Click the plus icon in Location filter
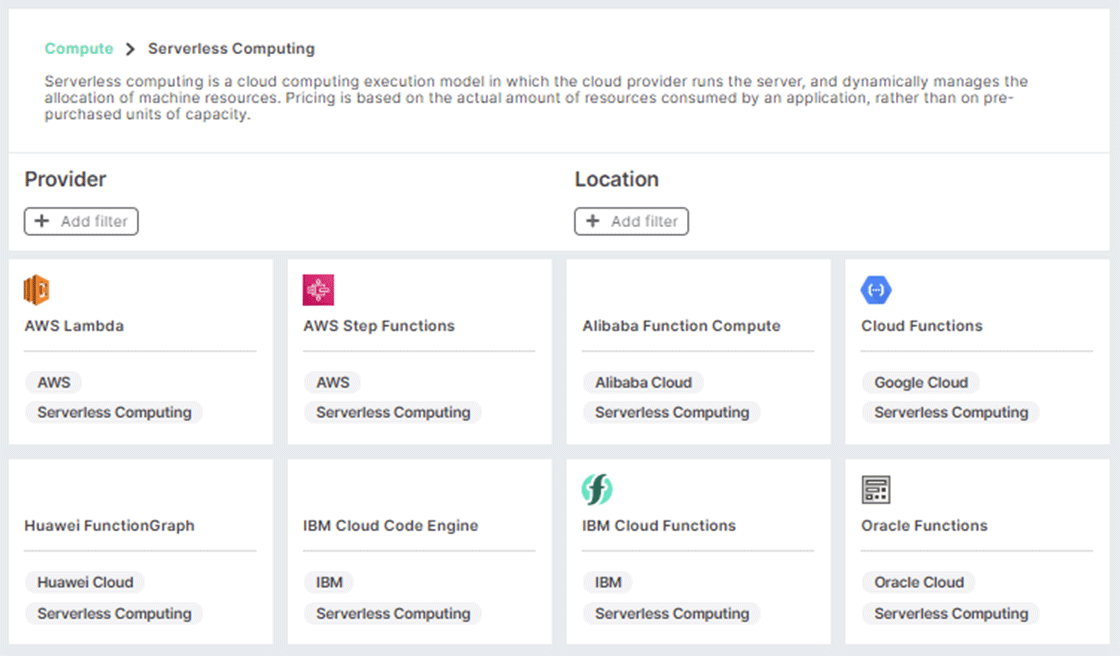Viewport: 1120px width, 656px height. [x=593, y=221]
